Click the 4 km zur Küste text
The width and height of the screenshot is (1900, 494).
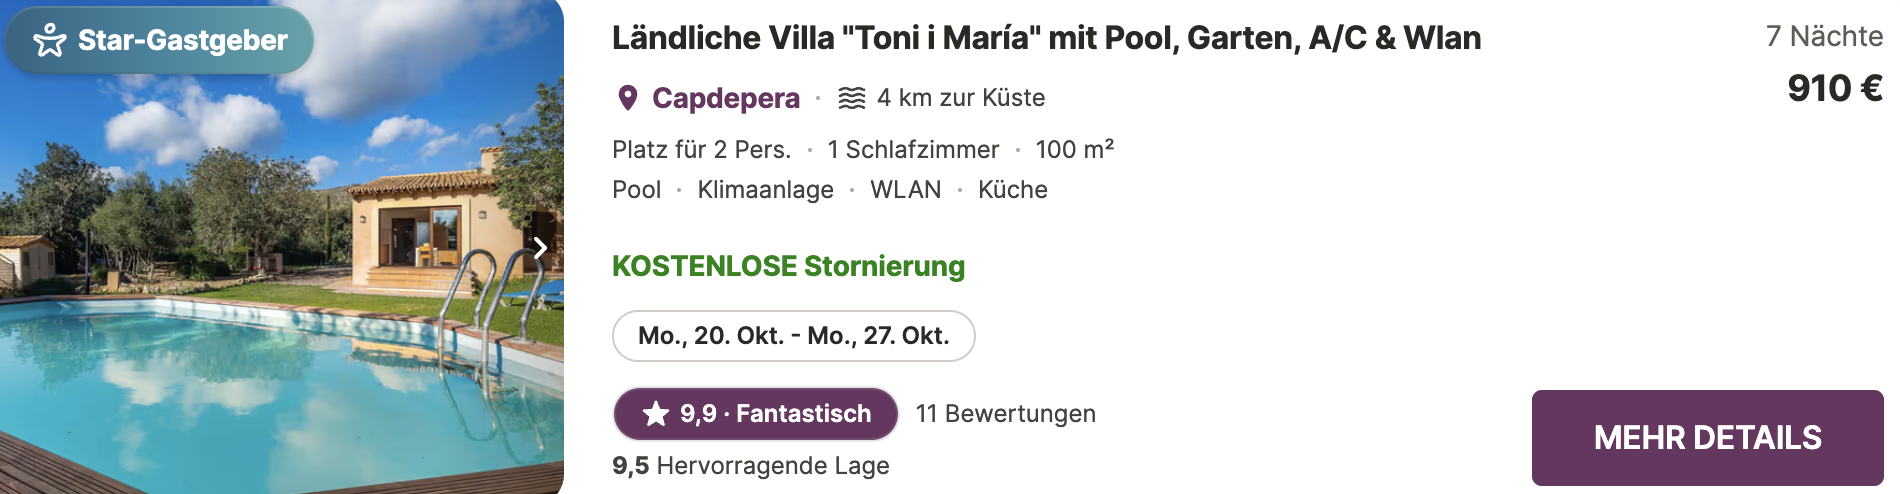tap(961, 98)
